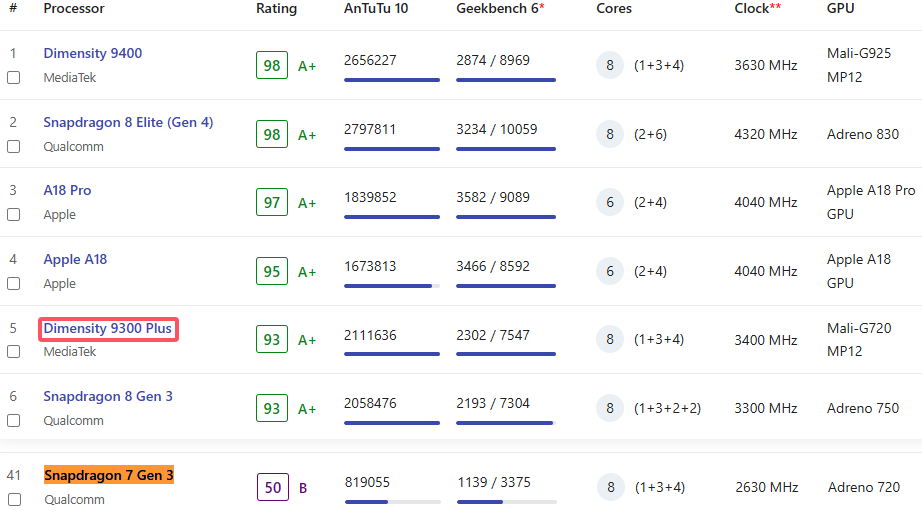
Task: Click the AnTuTu score bar for A18 Pro
Action: tap(391, 217)
